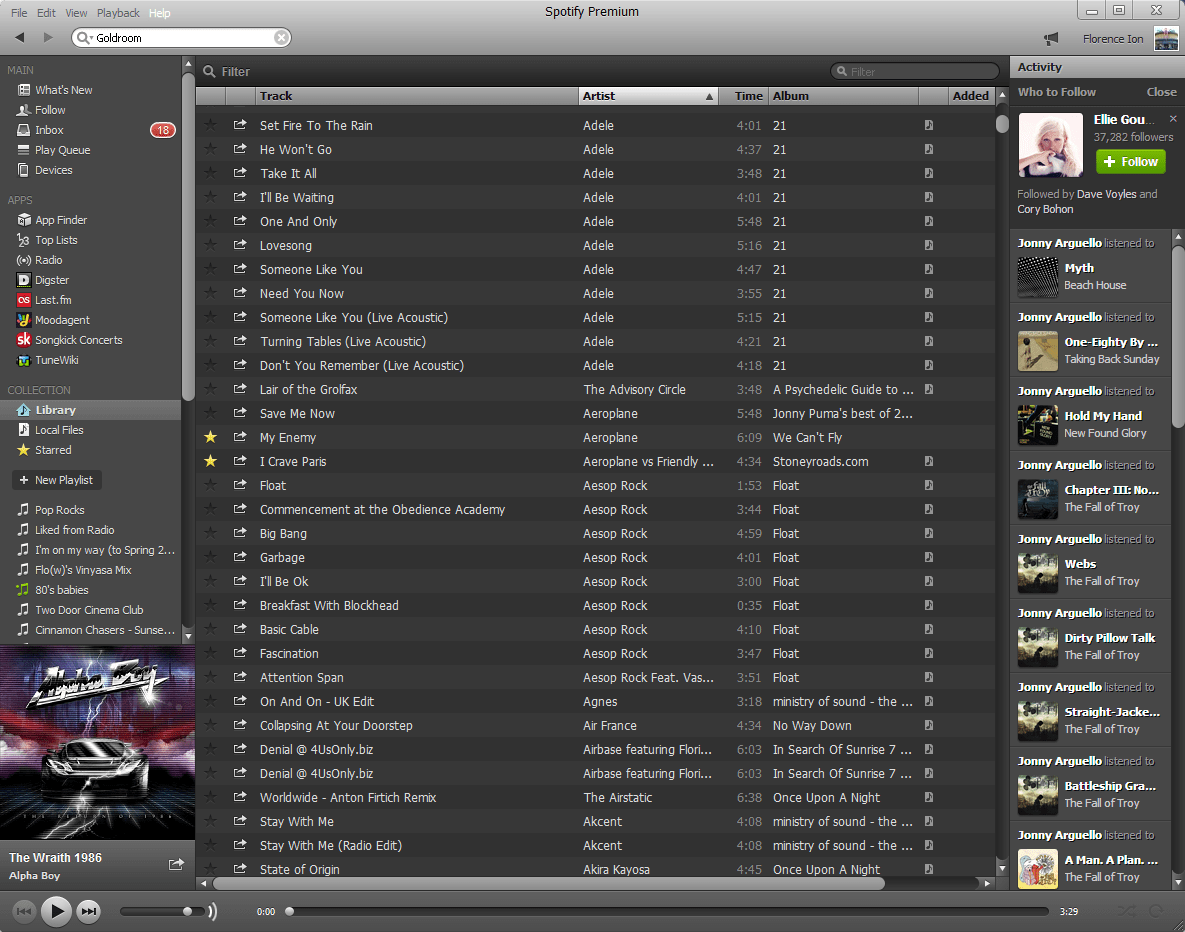Open Songkick Concerts app
This screenshot has width=1185, height=932.
78,340
